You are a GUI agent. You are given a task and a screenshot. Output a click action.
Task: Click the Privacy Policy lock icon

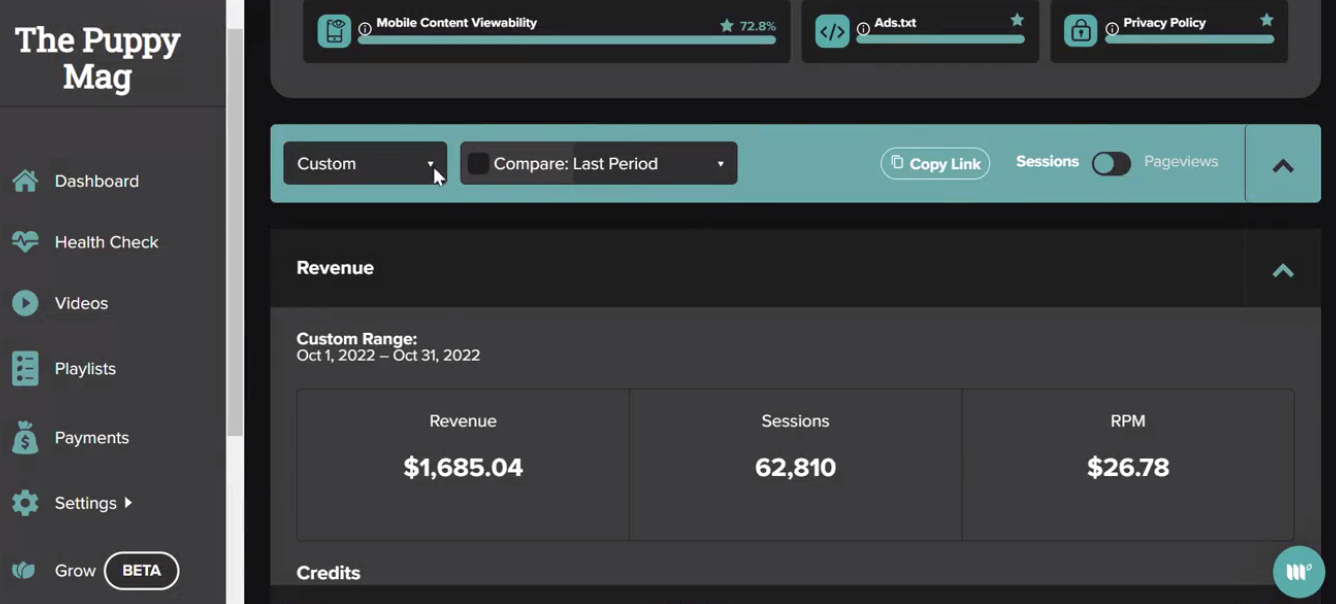pos(1080,31)
